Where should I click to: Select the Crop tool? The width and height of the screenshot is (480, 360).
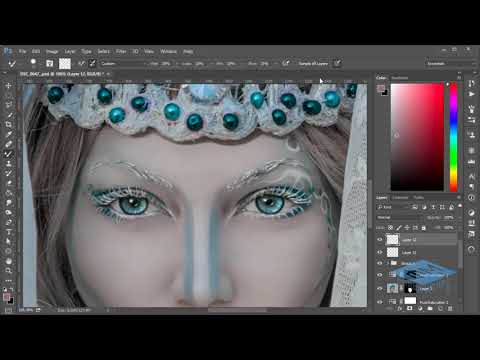click(9, 124)
